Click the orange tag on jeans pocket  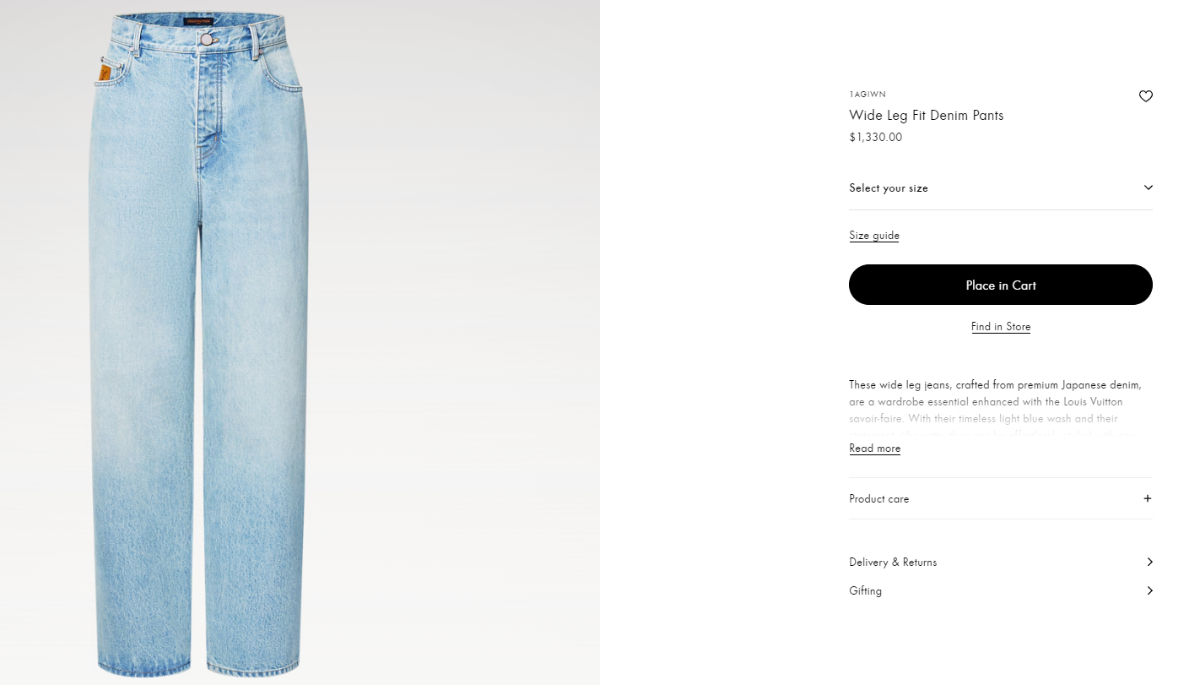point(105,72)
